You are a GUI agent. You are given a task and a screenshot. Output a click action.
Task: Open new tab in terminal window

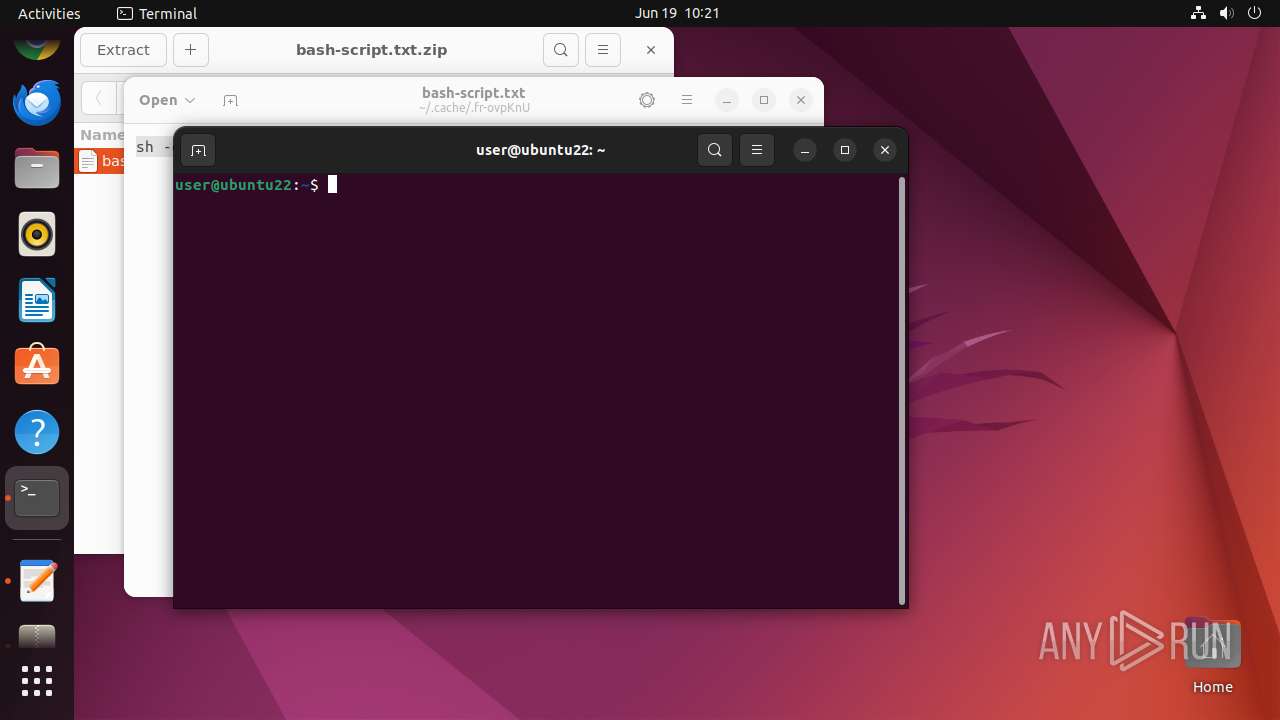click(198, 150)
